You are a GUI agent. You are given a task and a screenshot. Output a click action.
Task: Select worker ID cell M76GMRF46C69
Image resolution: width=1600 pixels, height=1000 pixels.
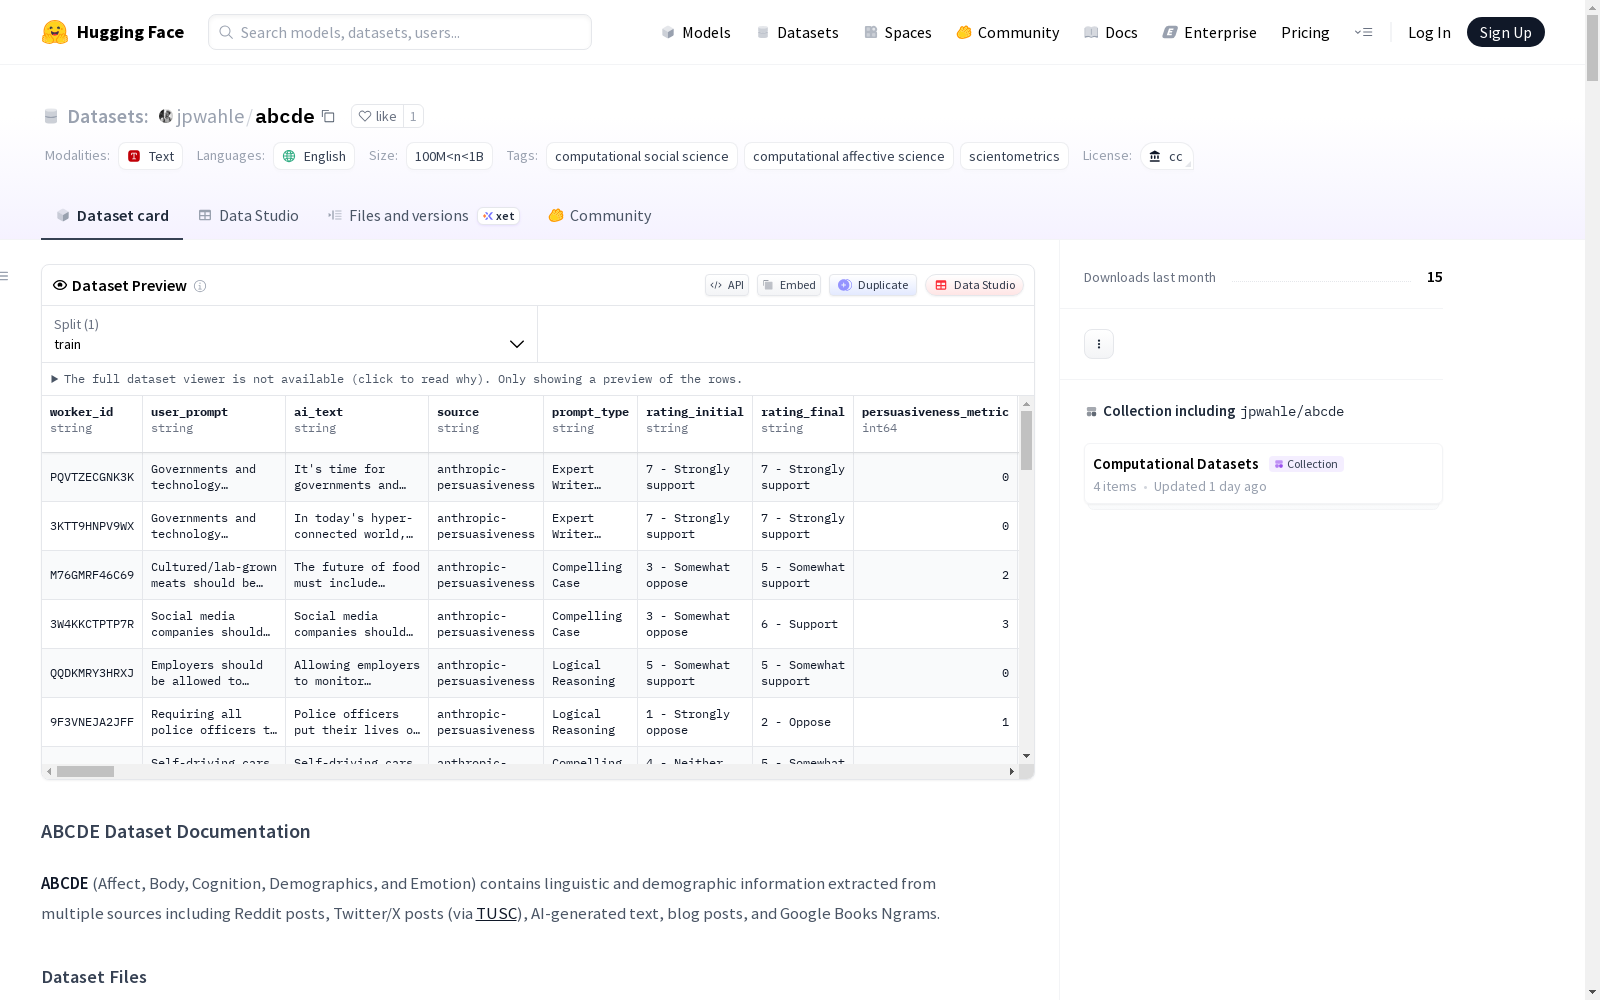coord(92,575)
